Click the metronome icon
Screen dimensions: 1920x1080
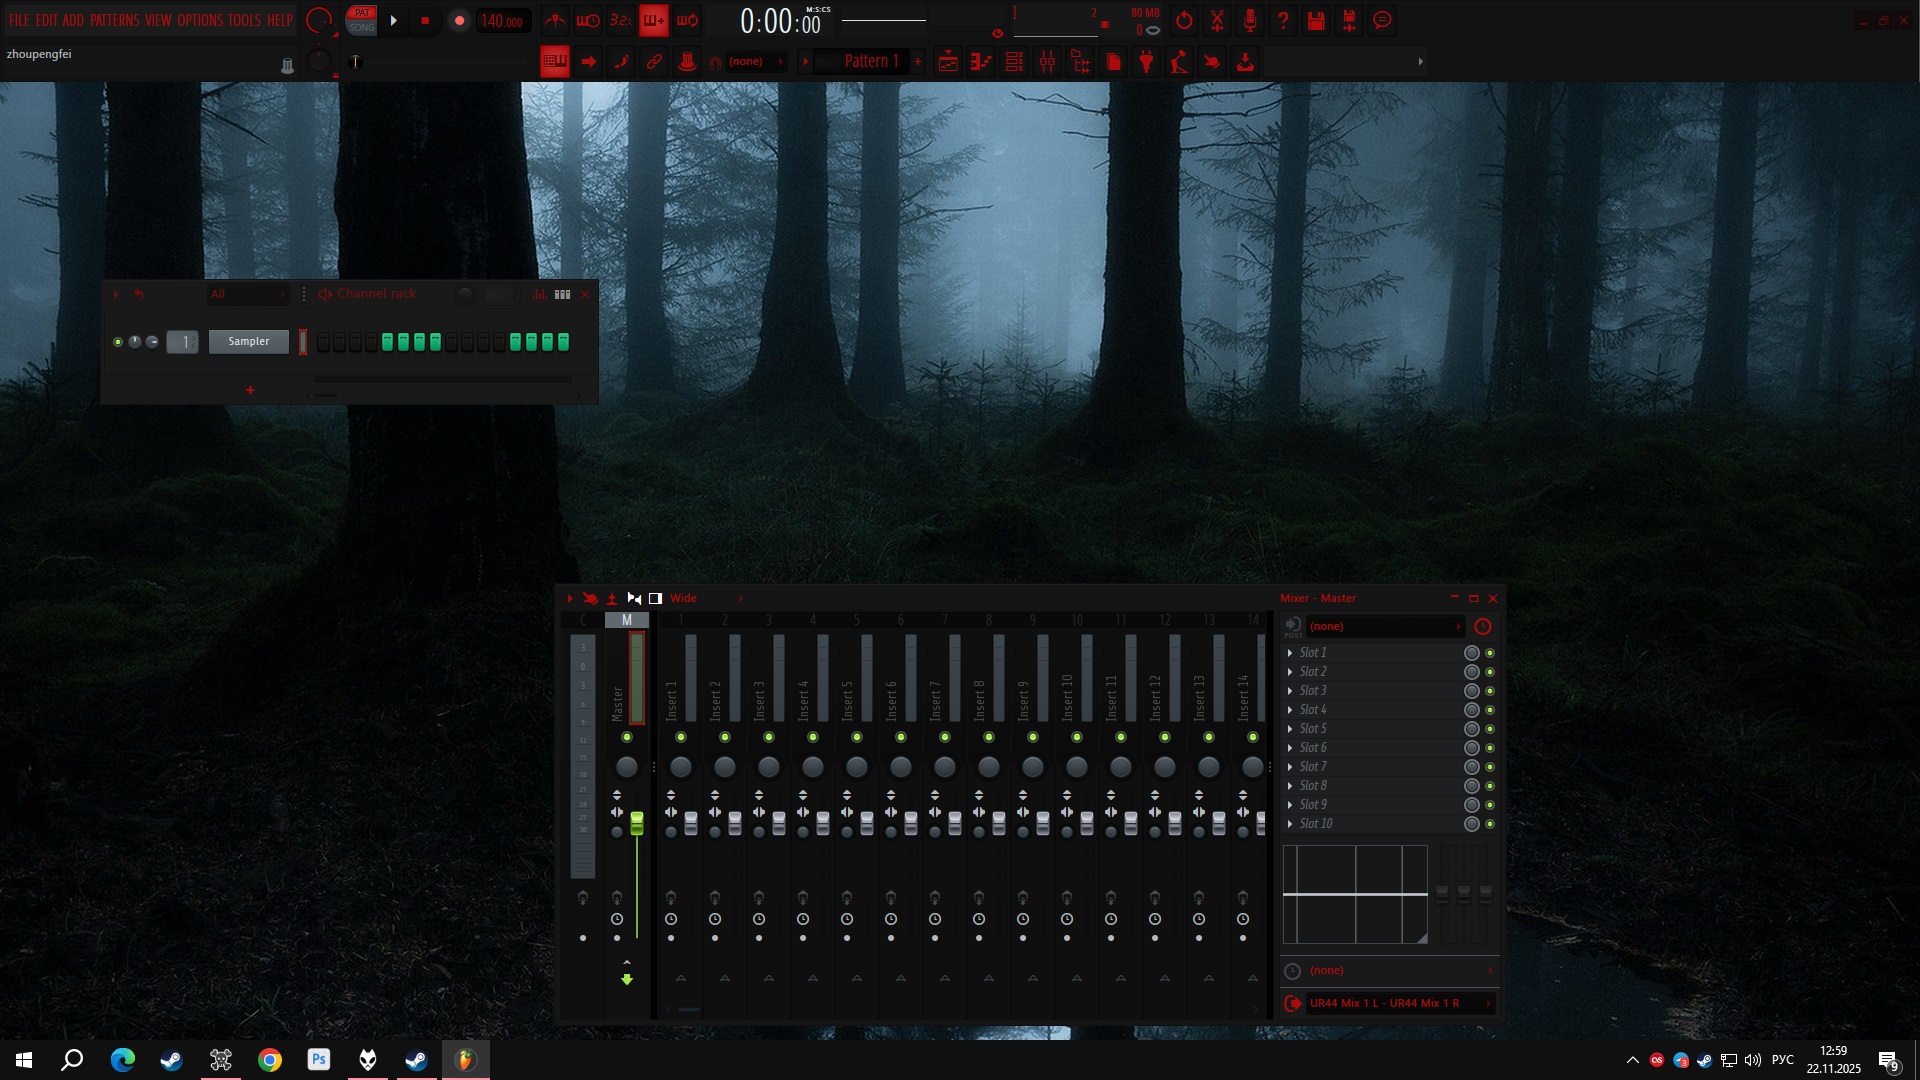[x=556, y=20]
